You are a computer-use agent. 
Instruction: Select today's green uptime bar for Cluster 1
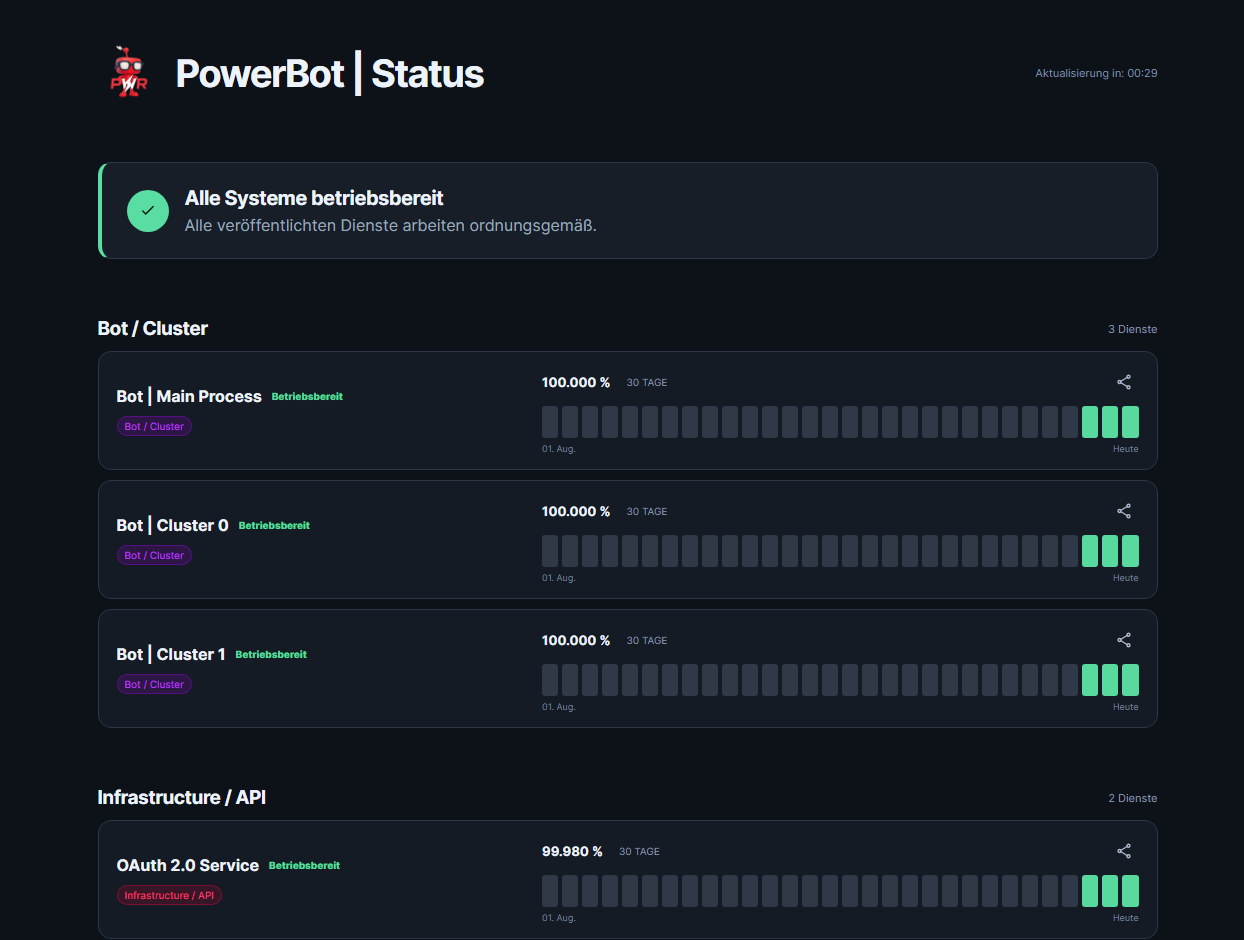(x=1130, y=680)
